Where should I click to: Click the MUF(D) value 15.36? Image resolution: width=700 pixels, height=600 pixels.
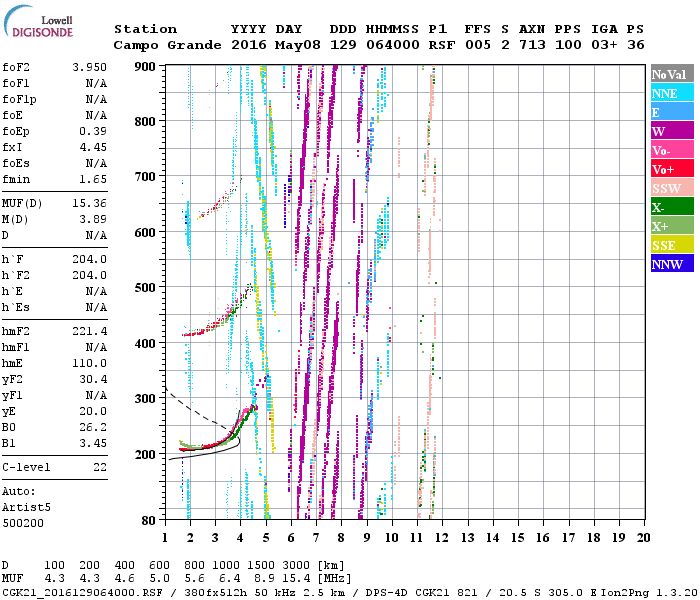click(89, 204)
